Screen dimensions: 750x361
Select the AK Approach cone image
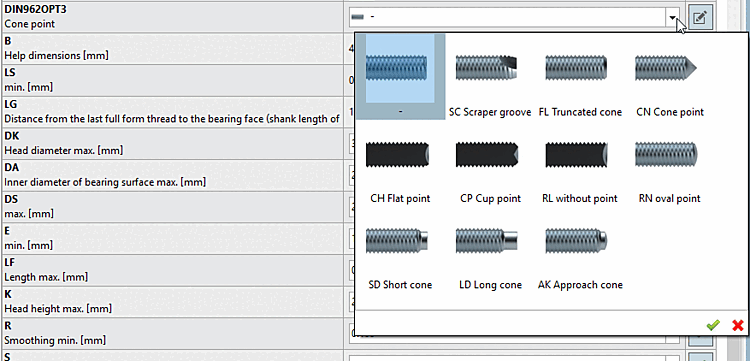tap(576, 241)
